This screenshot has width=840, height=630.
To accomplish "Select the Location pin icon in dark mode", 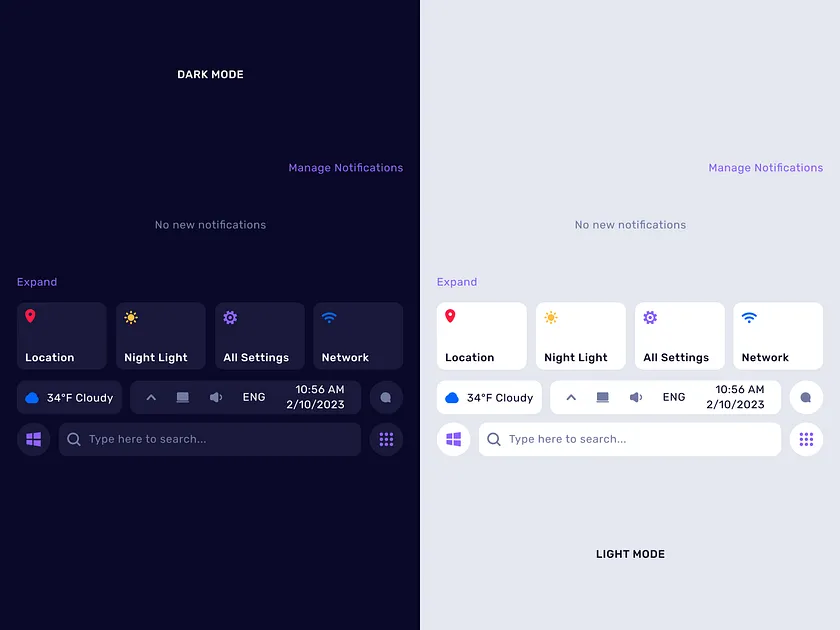I will pyautogui.click(x=30, y=317).
